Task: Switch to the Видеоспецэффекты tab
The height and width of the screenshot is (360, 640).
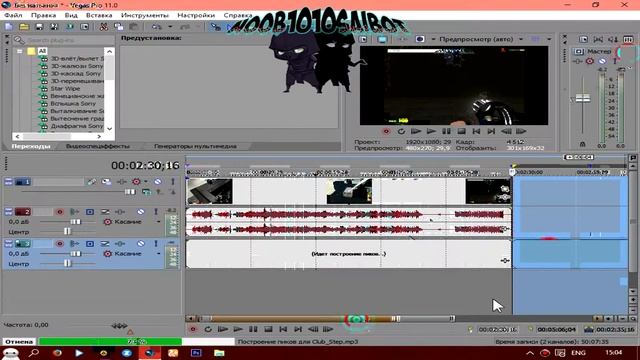Action: (98, 146)
